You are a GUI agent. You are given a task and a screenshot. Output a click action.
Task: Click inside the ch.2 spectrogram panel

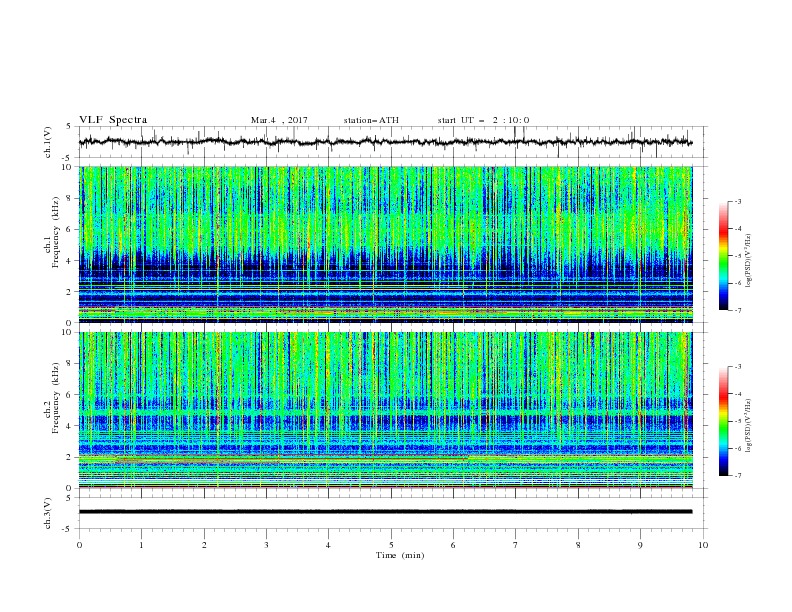pyautogui.click(x=385, y=410)
